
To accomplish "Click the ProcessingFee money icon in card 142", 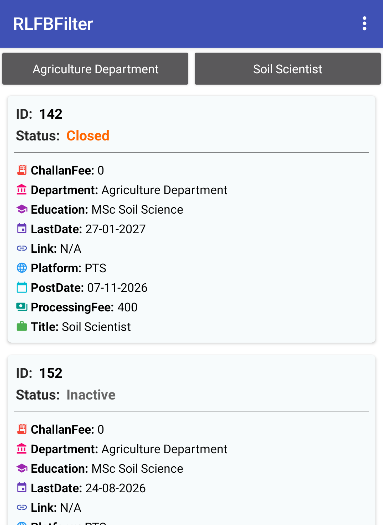I will pyautogui.click(x=22, y=307).
